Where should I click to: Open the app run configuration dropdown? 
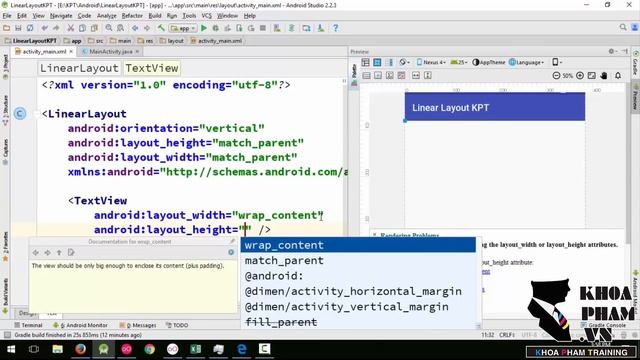pyautogui.click(x=183, y=28)
